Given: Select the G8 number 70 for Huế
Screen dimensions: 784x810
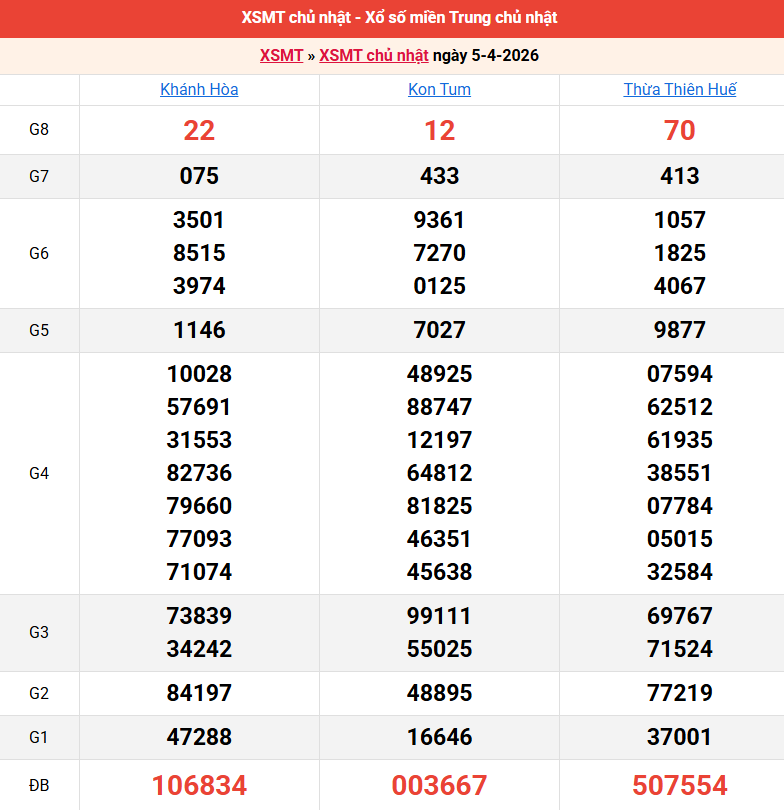Looking at the screenshot, I should 680,131.
